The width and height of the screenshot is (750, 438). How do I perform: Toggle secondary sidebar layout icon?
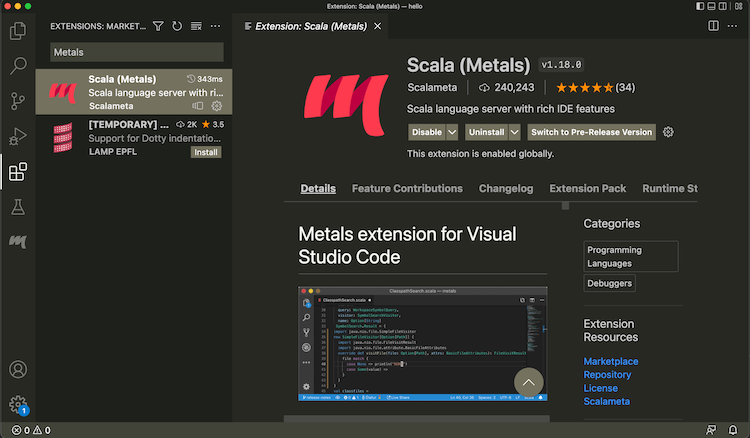point(723,6)
